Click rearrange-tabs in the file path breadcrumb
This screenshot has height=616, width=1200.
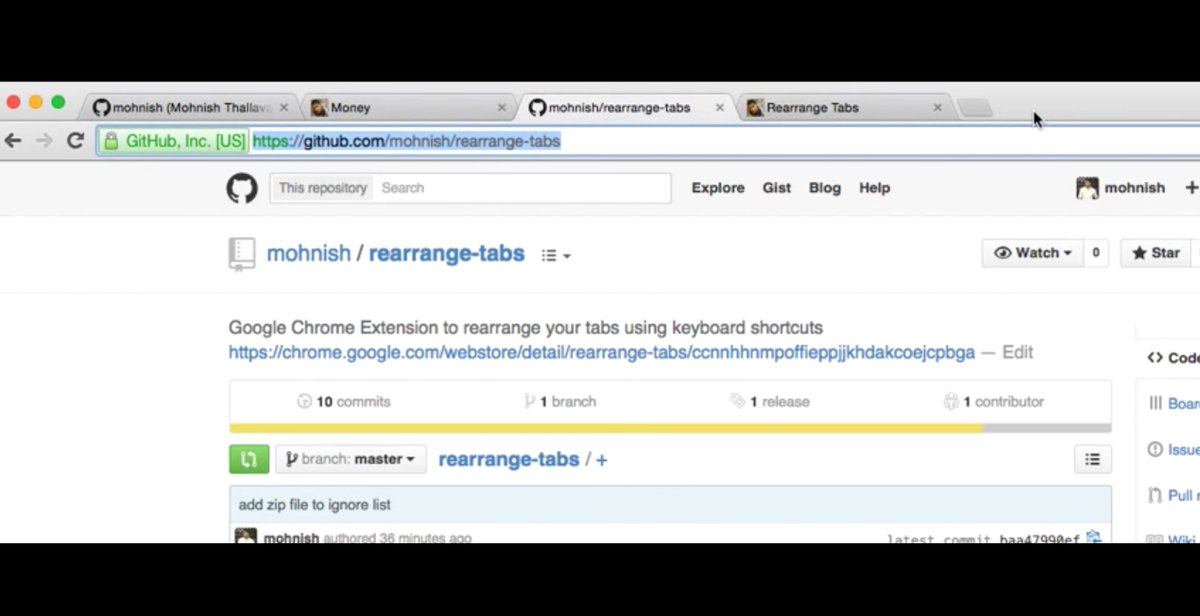click(x=509, y=460)
